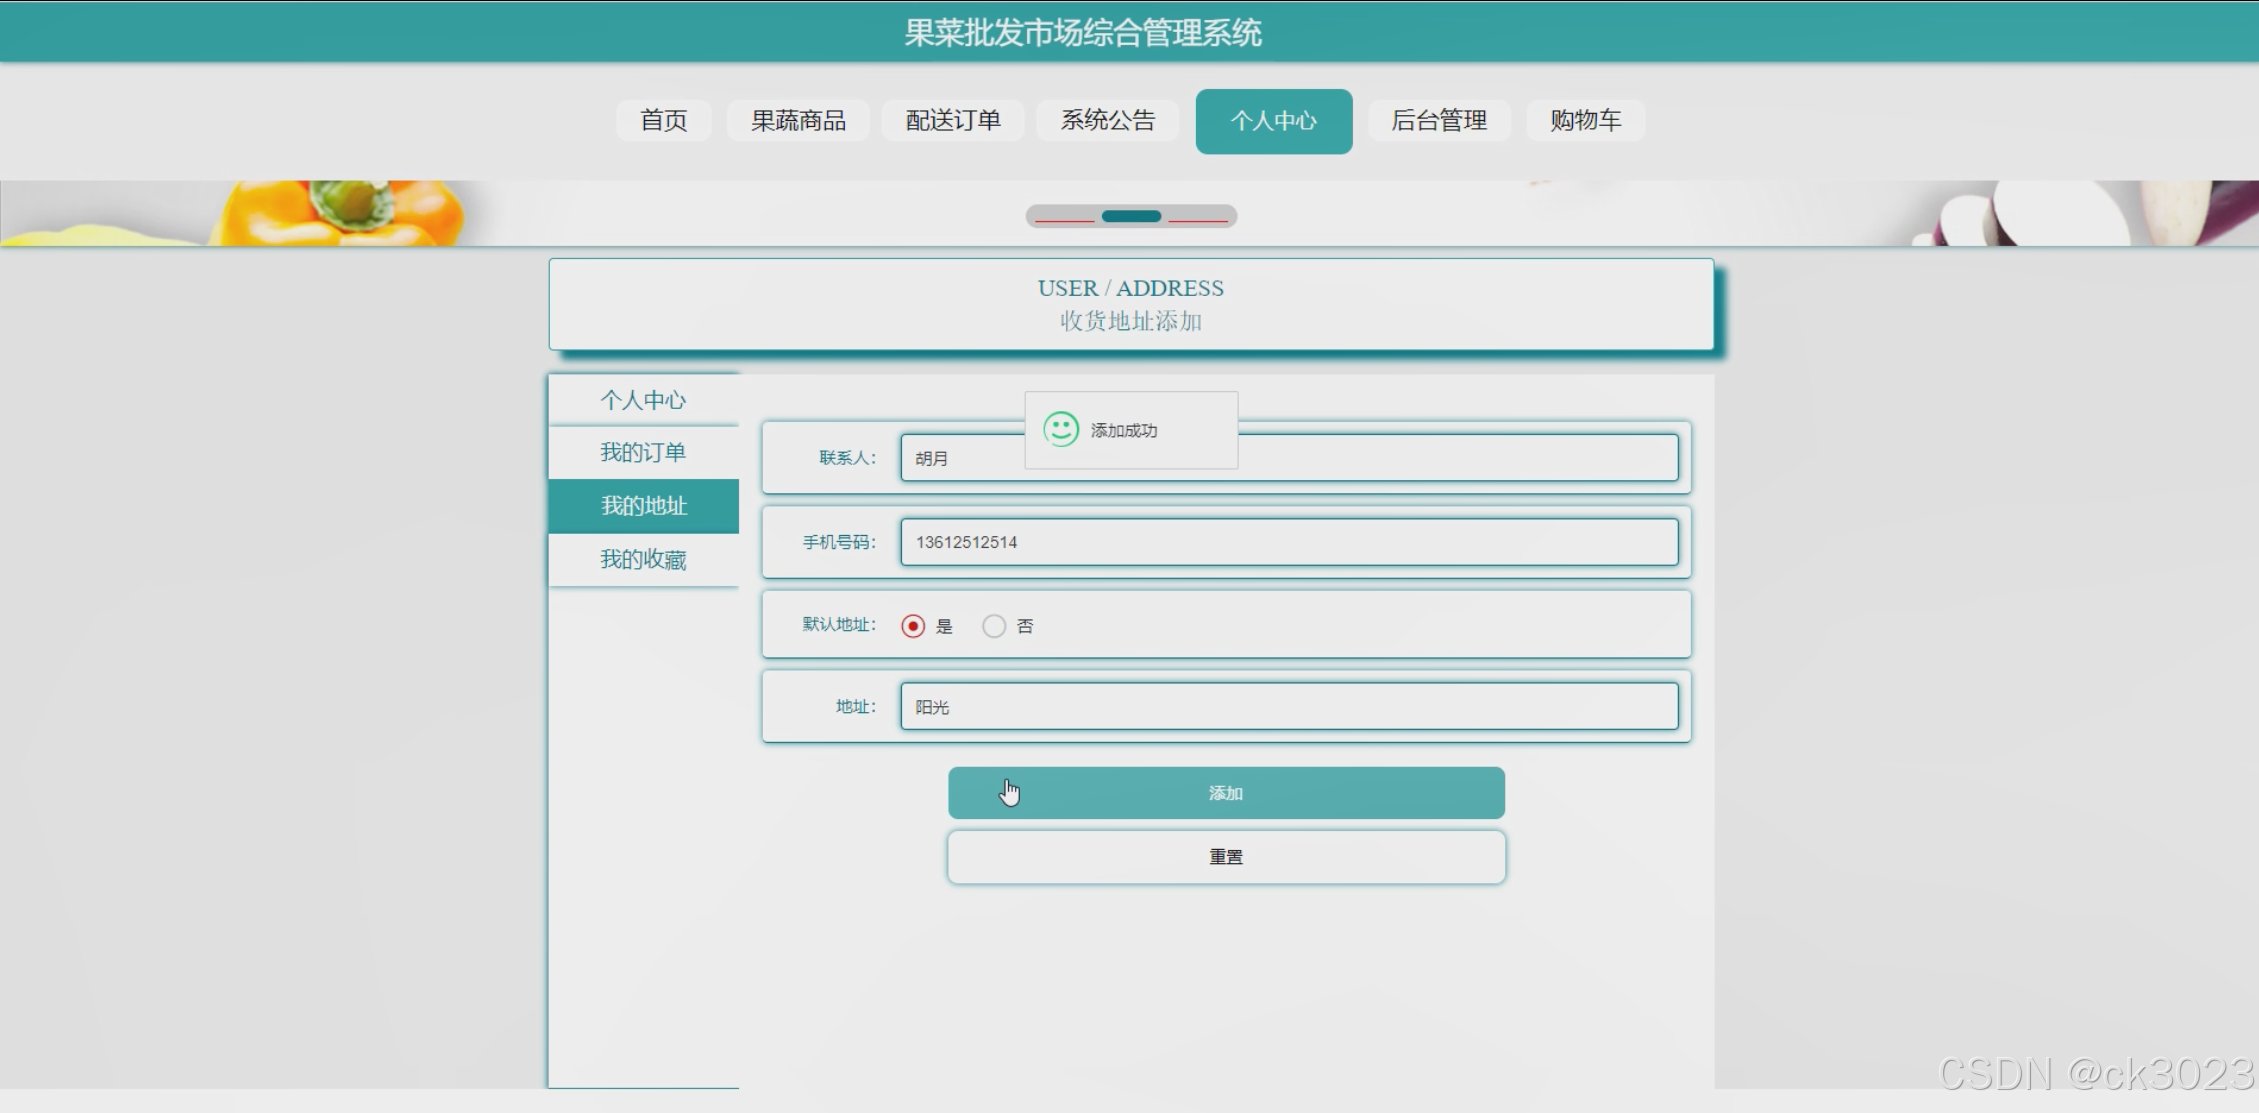Switch to 后台管理 section
Viewport: 2259px width, 1113px height.
(1438, 121)
